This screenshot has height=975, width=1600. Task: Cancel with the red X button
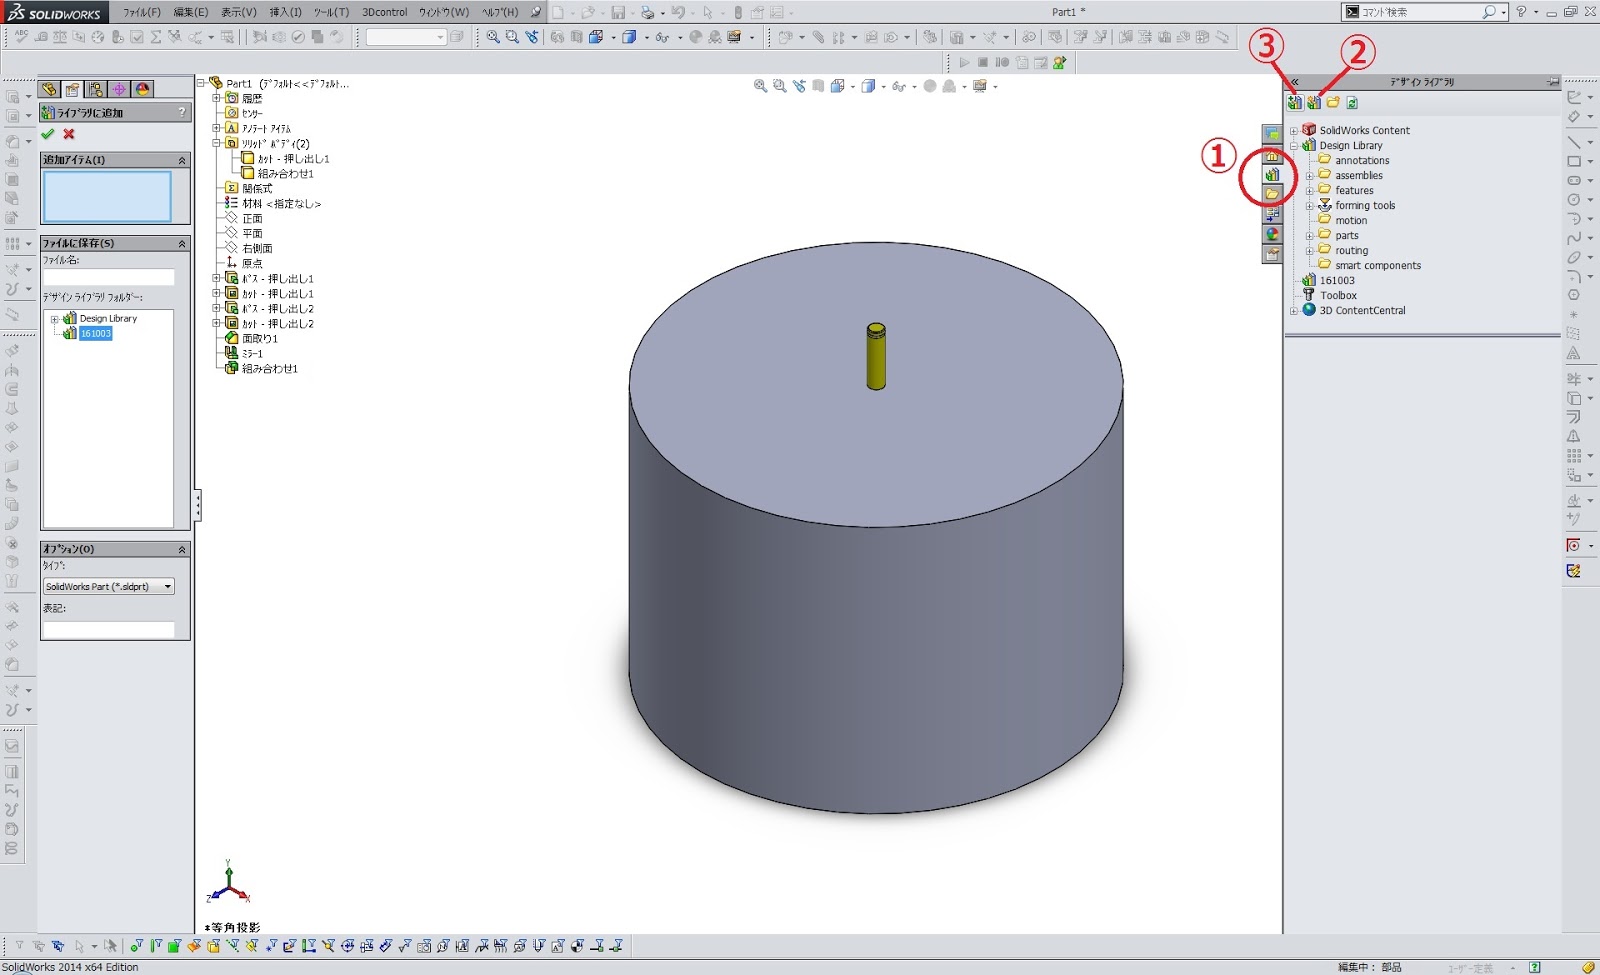coord(69,134)
